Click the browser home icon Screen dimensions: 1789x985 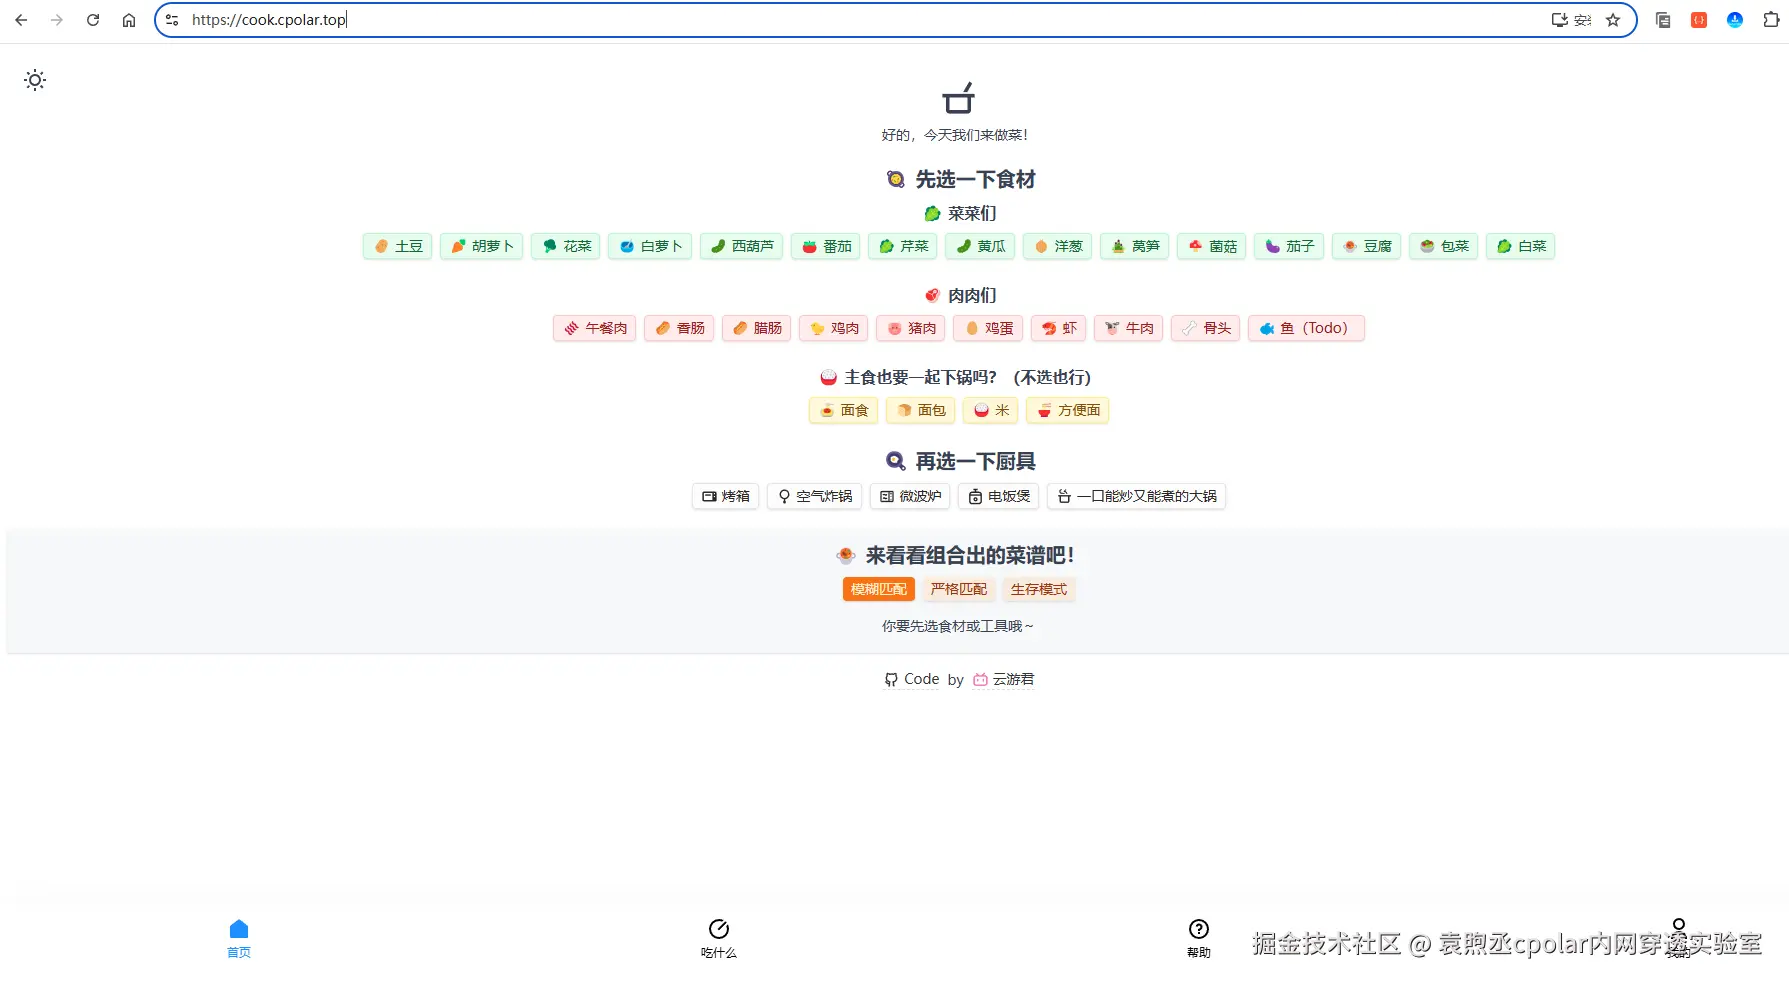pos(129,20)
